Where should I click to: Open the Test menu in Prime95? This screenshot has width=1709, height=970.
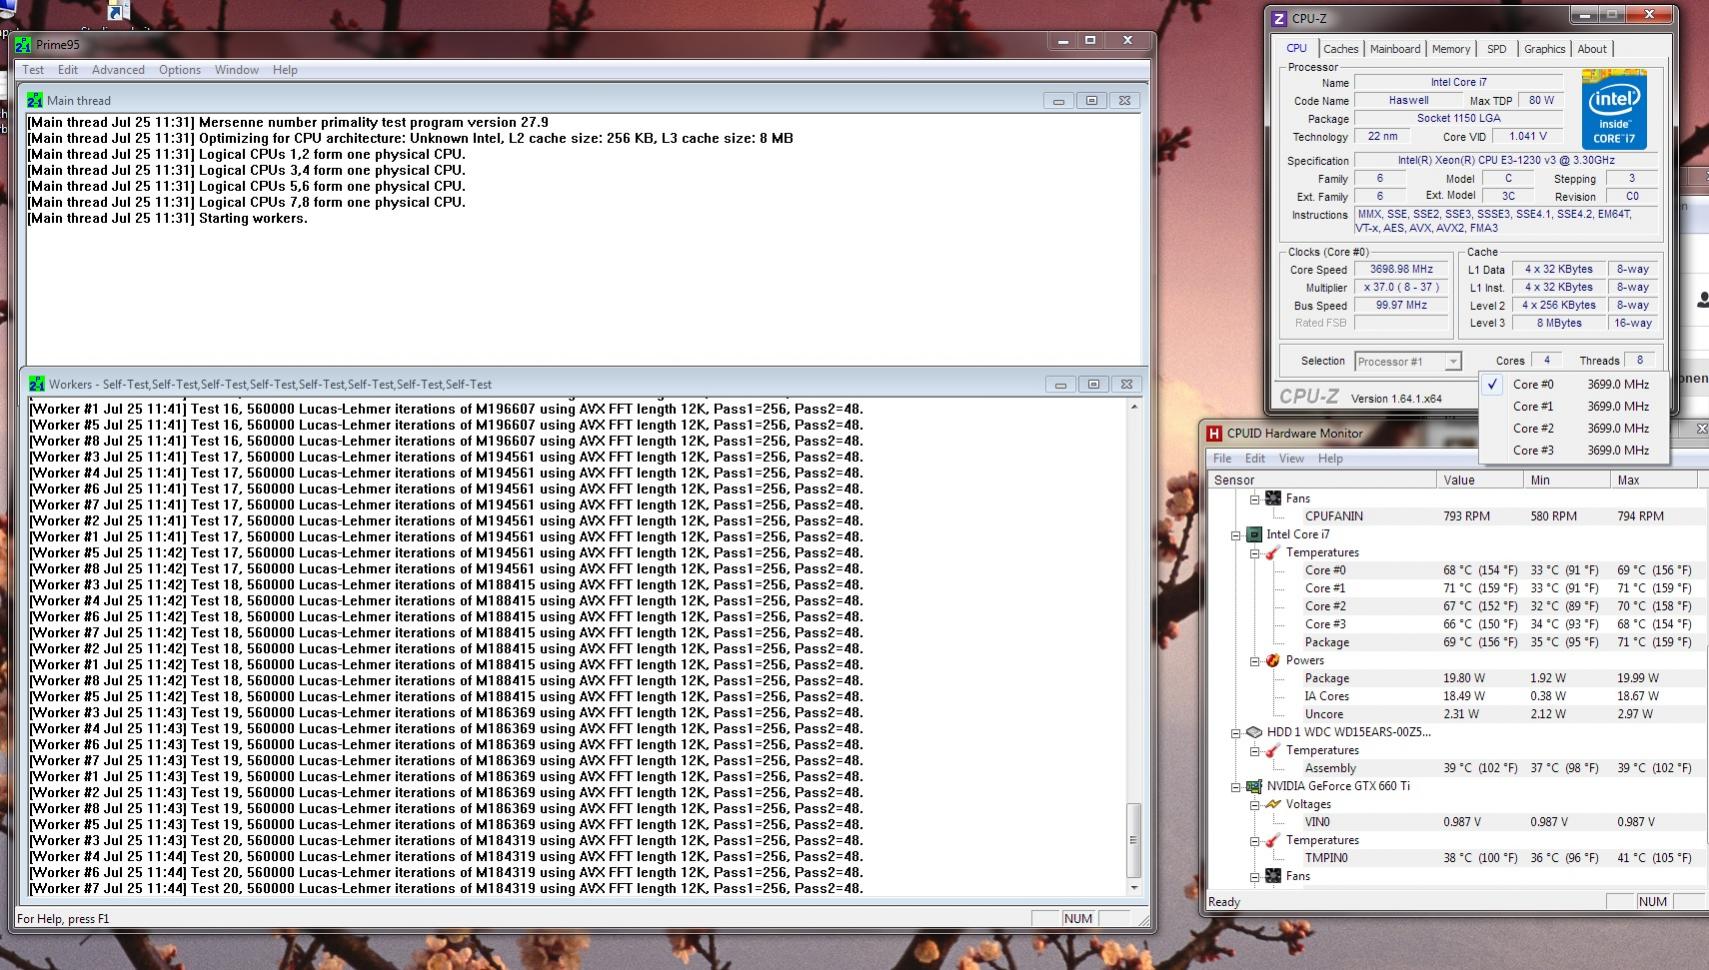(x=33, y=70)
